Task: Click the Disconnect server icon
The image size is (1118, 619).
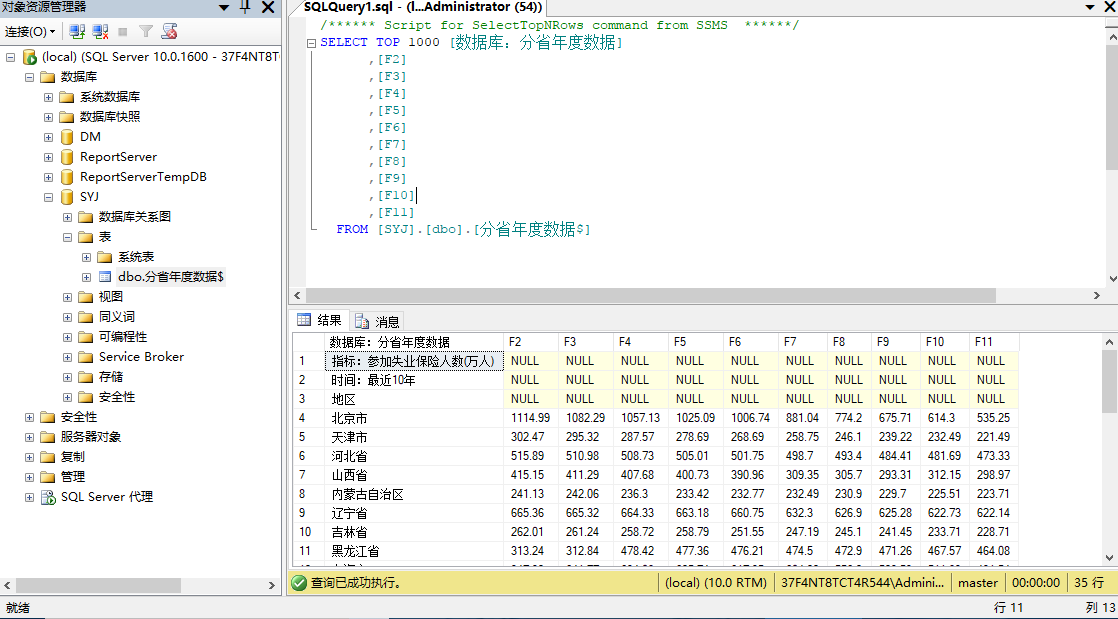Action: tap(101, 31)
